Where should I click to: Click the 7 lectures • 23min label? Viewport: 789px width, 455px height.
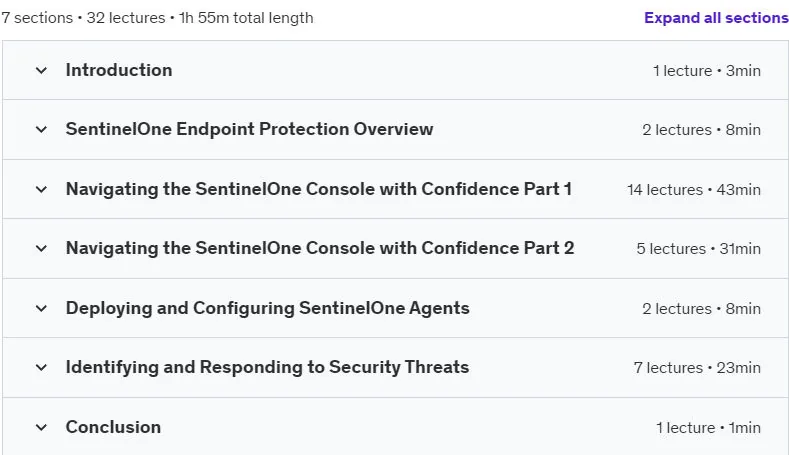pos(697,367)
